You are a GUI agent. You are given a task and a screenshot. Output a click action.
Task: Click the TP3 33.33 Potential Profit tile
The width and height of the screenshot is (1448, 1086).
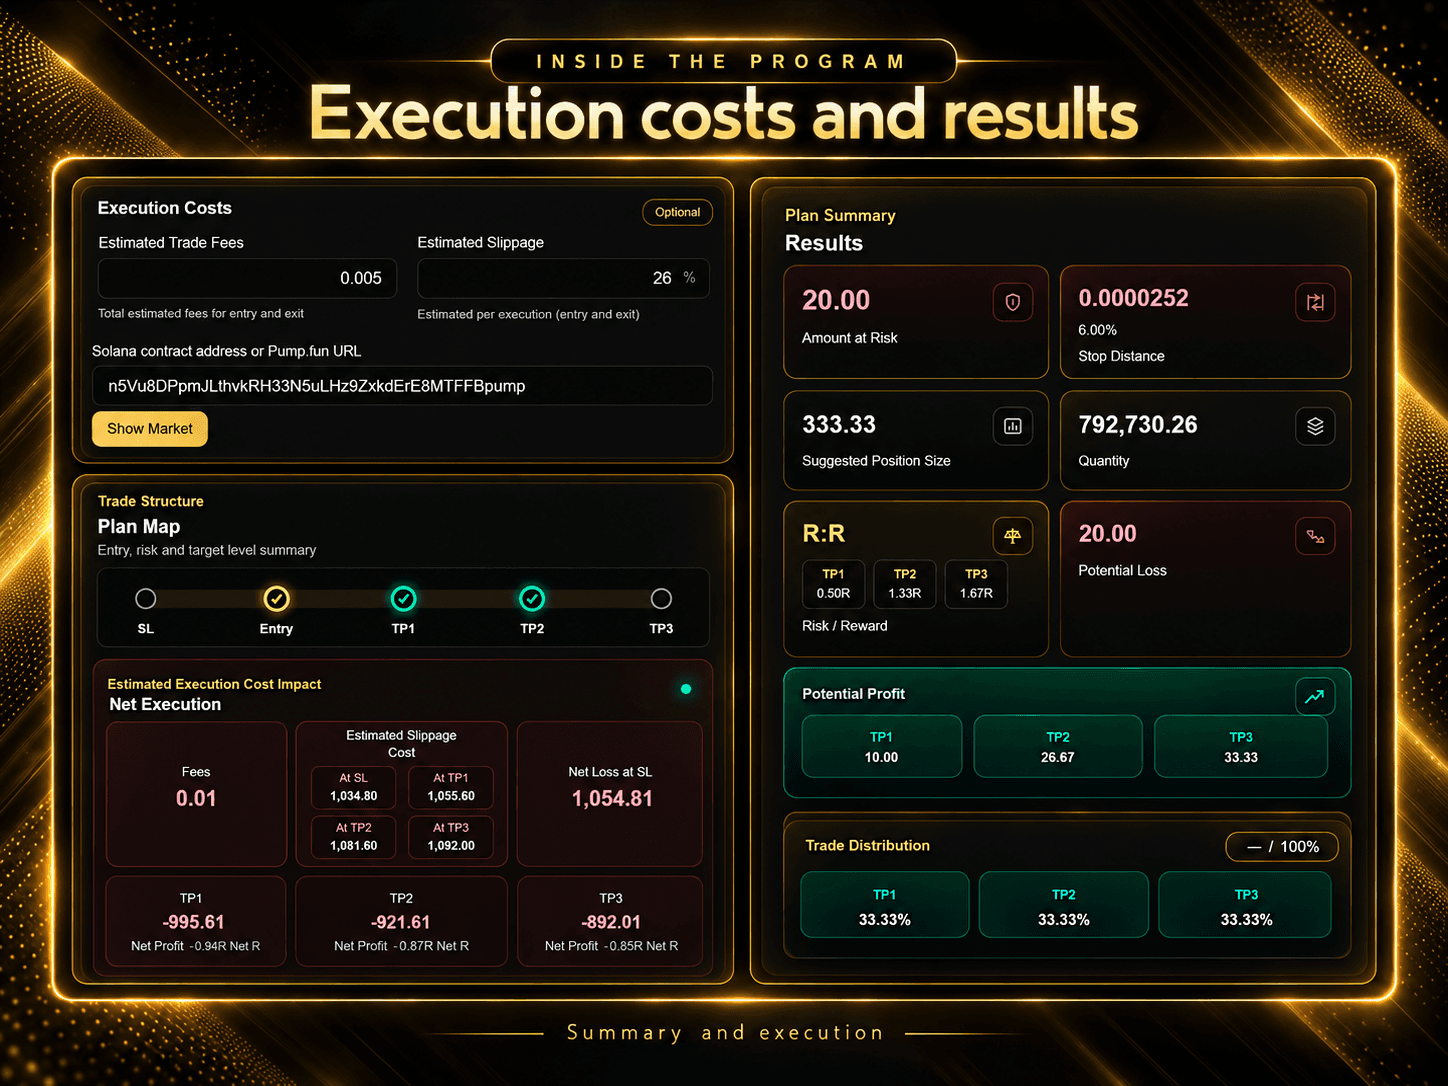[1241, 746]
